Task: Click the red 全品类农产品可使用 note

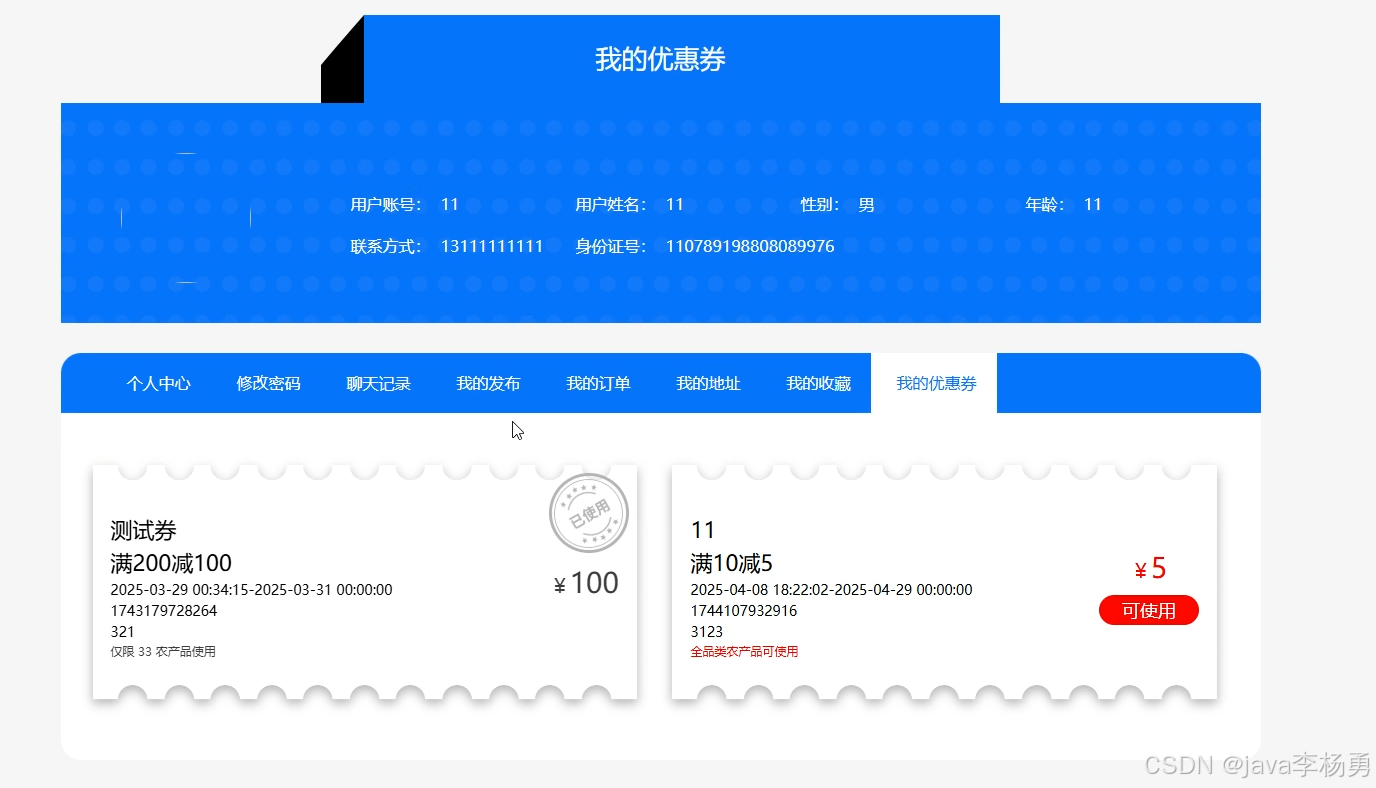Action: click(744, 651)
